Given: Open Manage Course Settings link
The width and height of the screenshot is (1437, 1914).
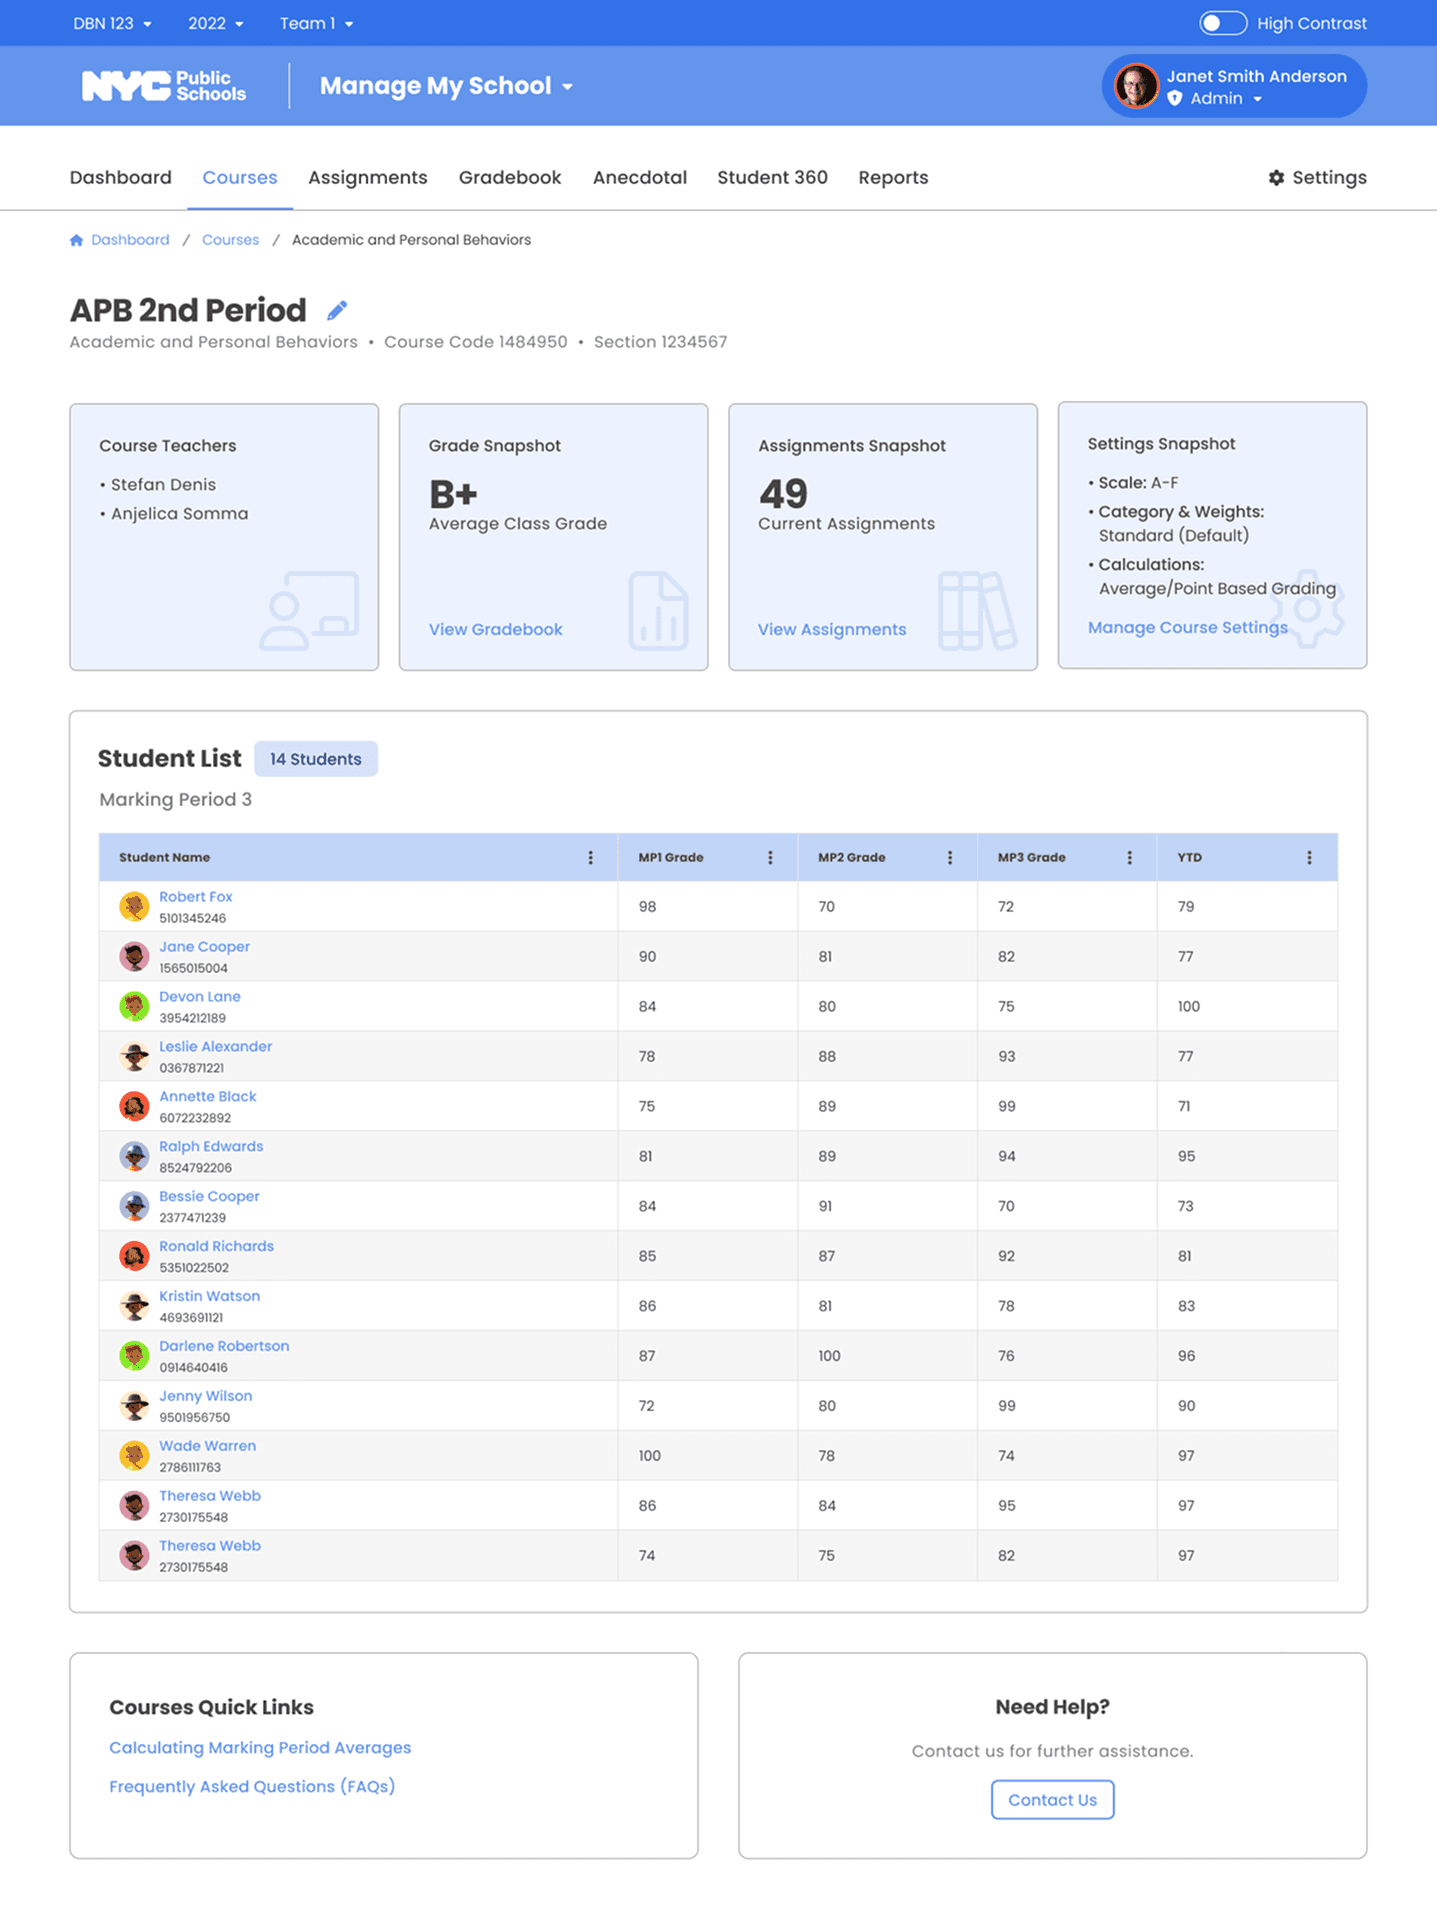Looking at the screenshot, I should coord(1188,627).
